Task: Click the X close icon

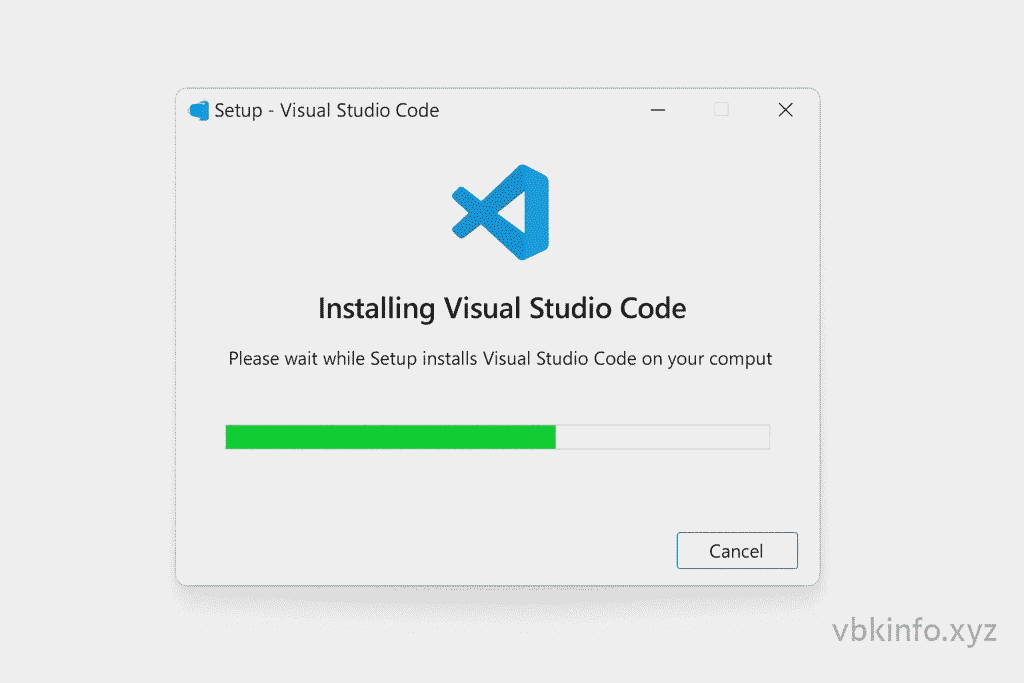Action: pos(785,110)
